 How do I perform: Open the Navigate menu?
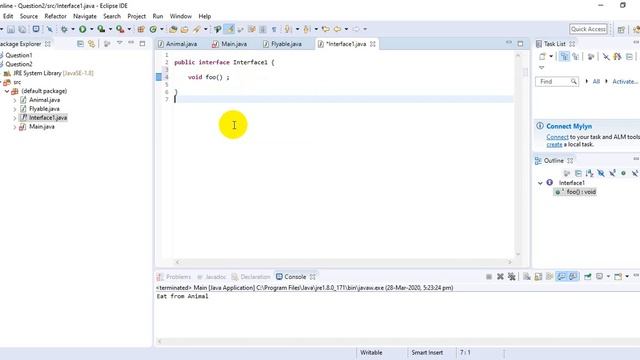pyautogui.click(x=85, y=16)
